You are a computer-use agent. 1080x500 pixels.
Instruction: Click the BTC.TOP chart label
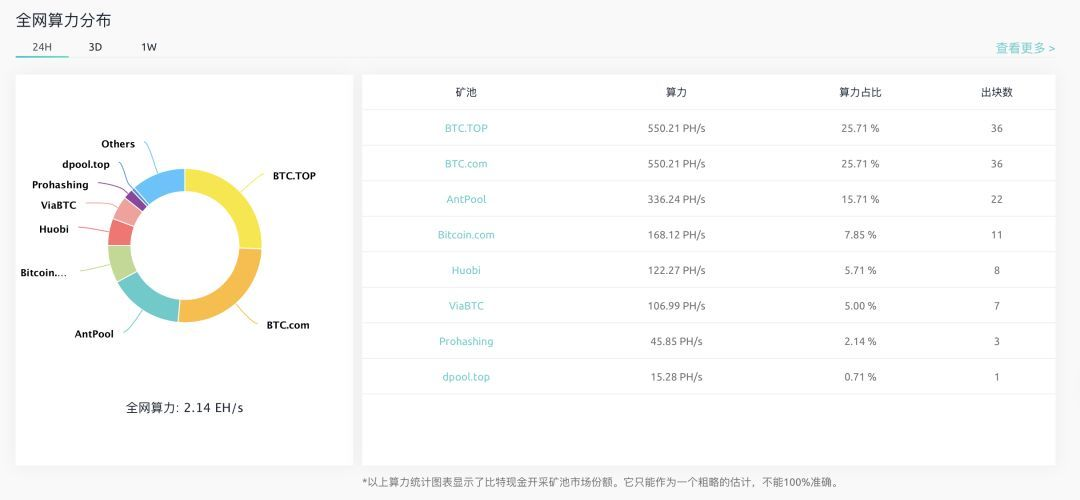(294, 176)
